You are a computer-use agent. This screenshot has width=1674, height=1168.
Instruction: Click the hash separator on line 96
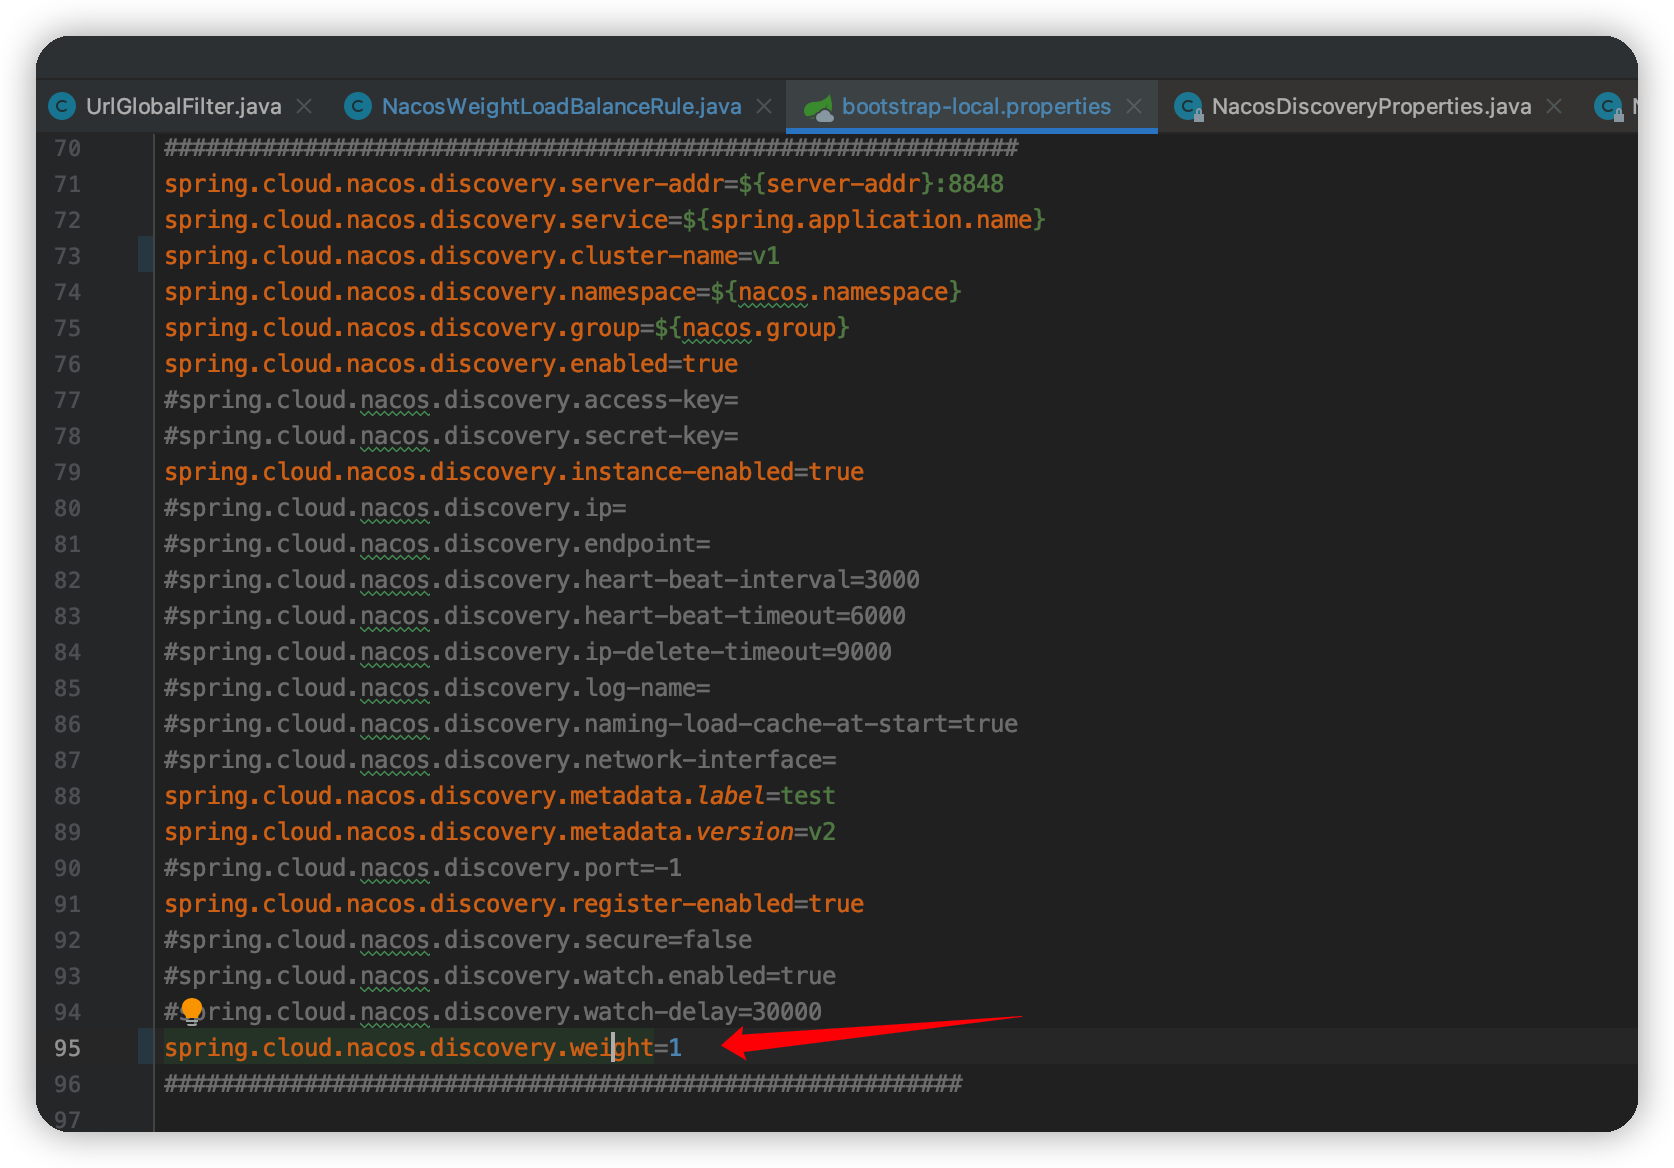pos(563,1083)
